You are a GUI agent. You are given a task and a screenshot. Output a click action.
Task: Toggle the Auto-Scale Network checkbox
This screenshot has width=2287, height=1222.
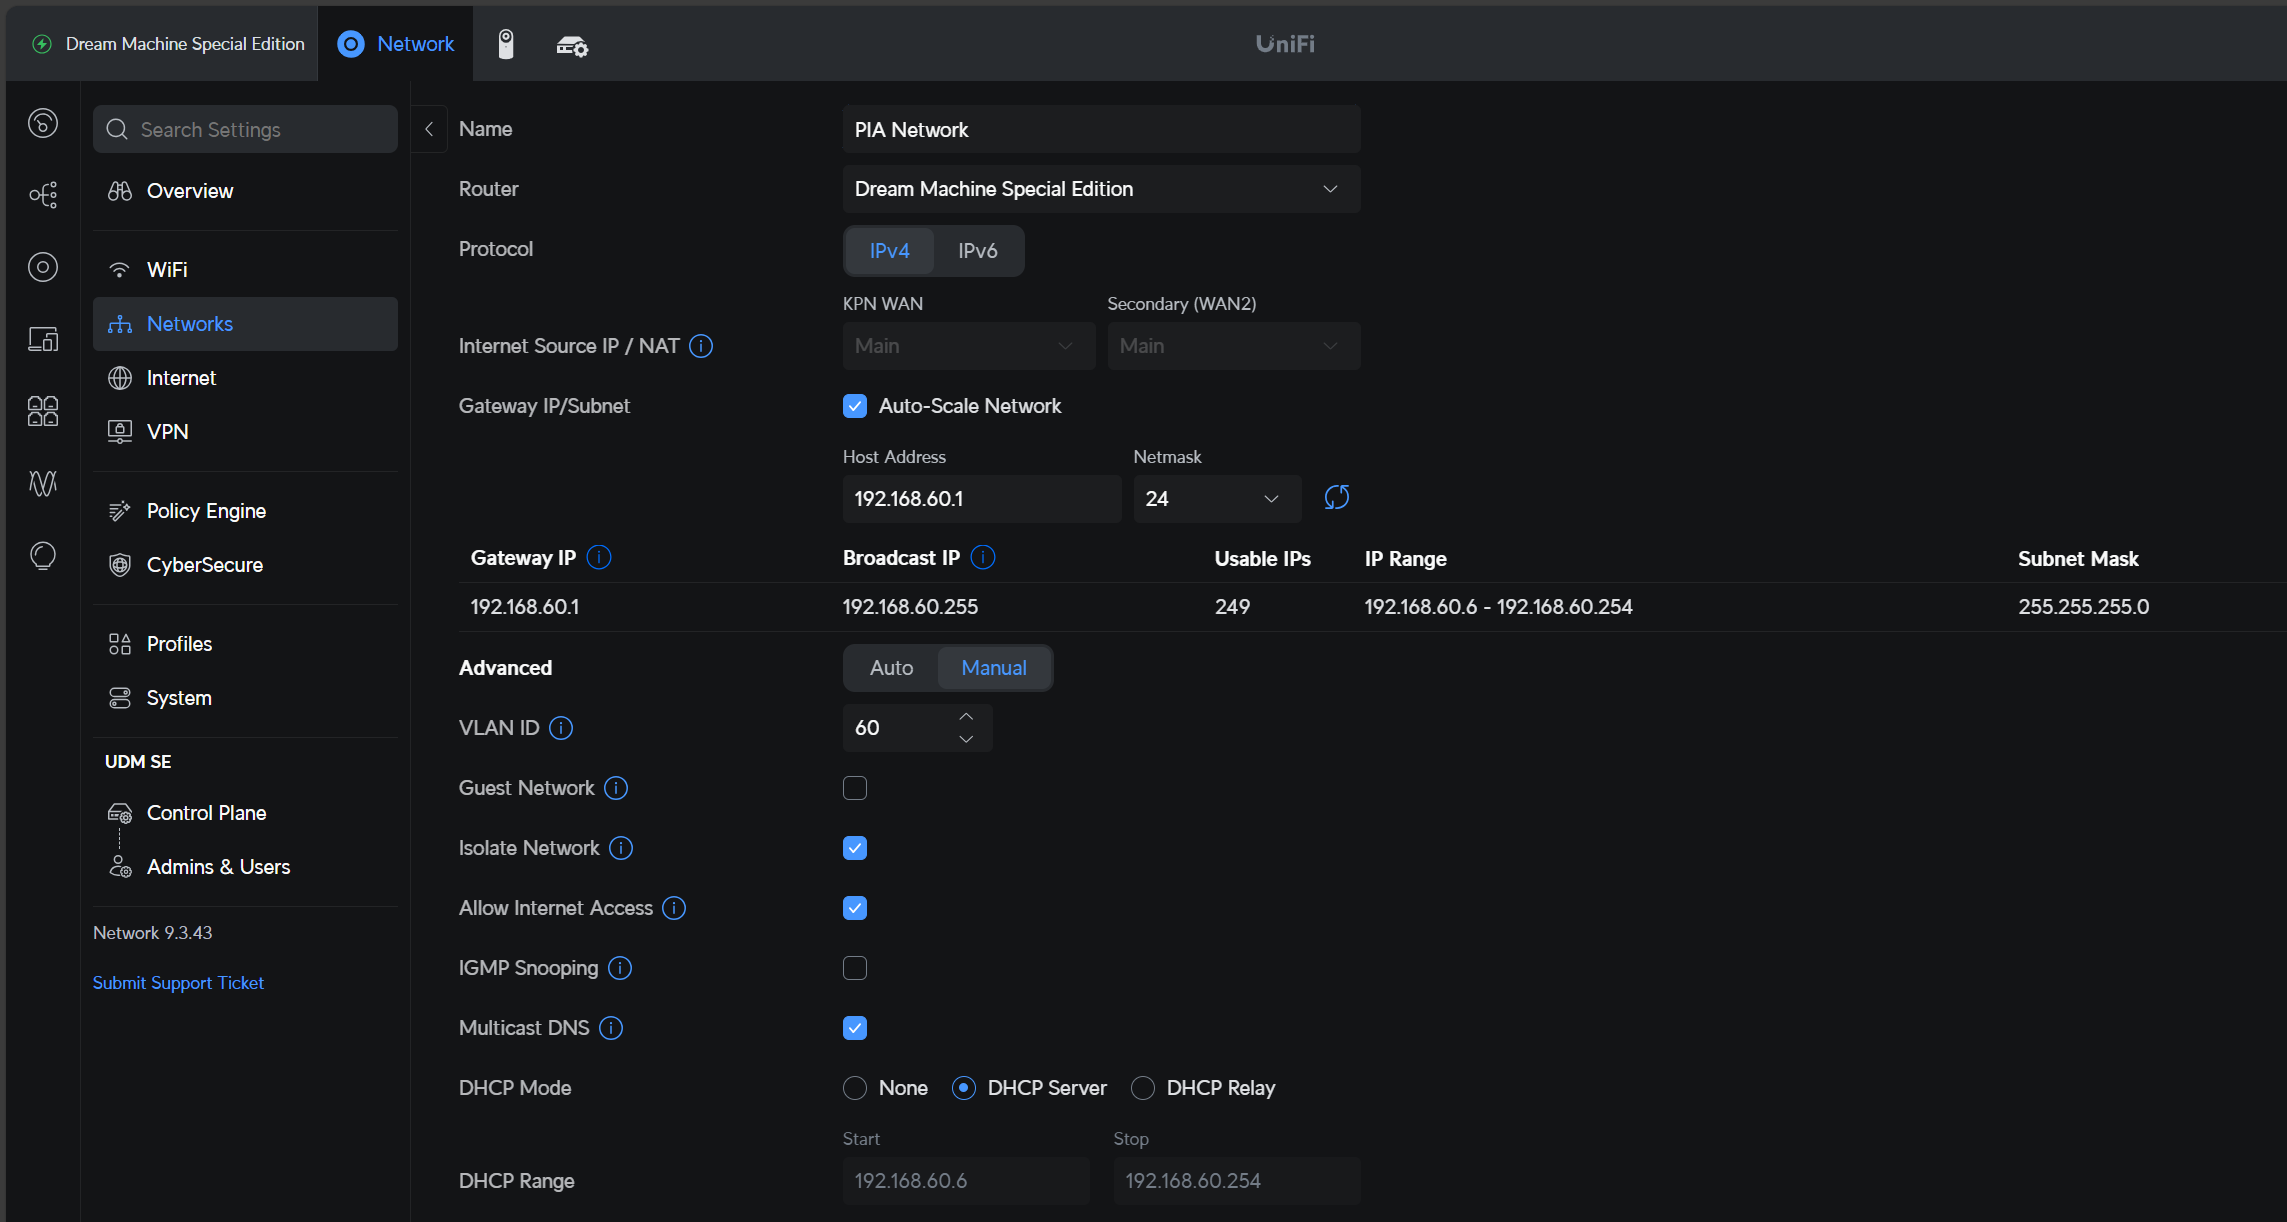coord(855,406)
